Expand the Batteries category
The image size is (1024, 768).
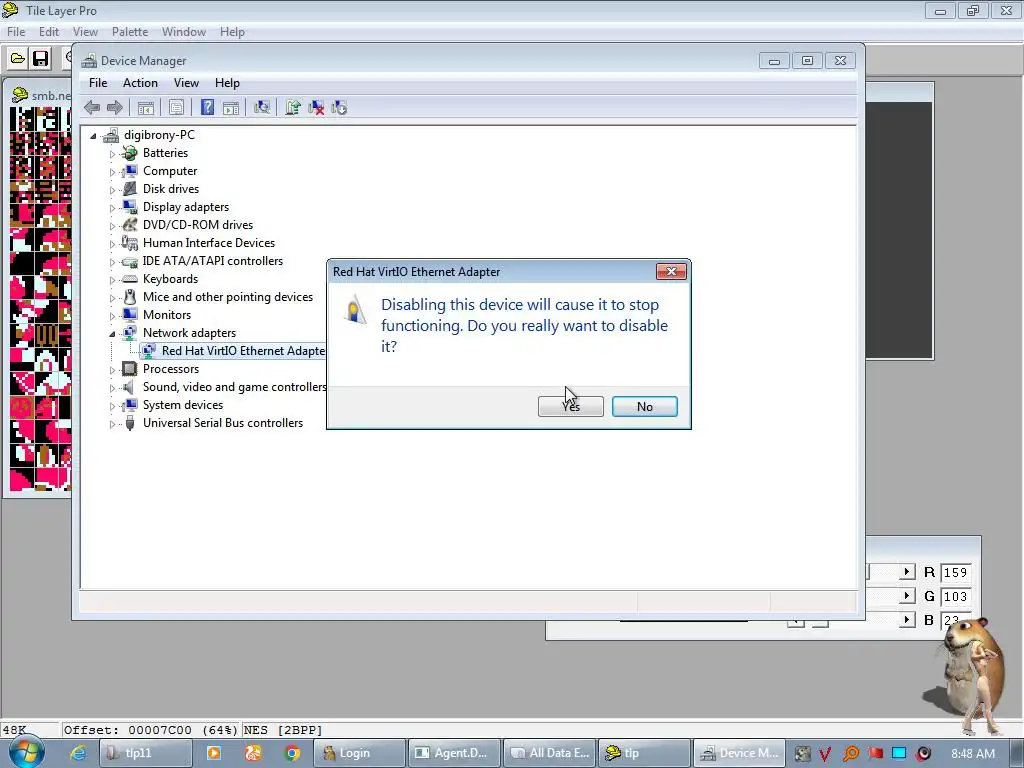112,153
